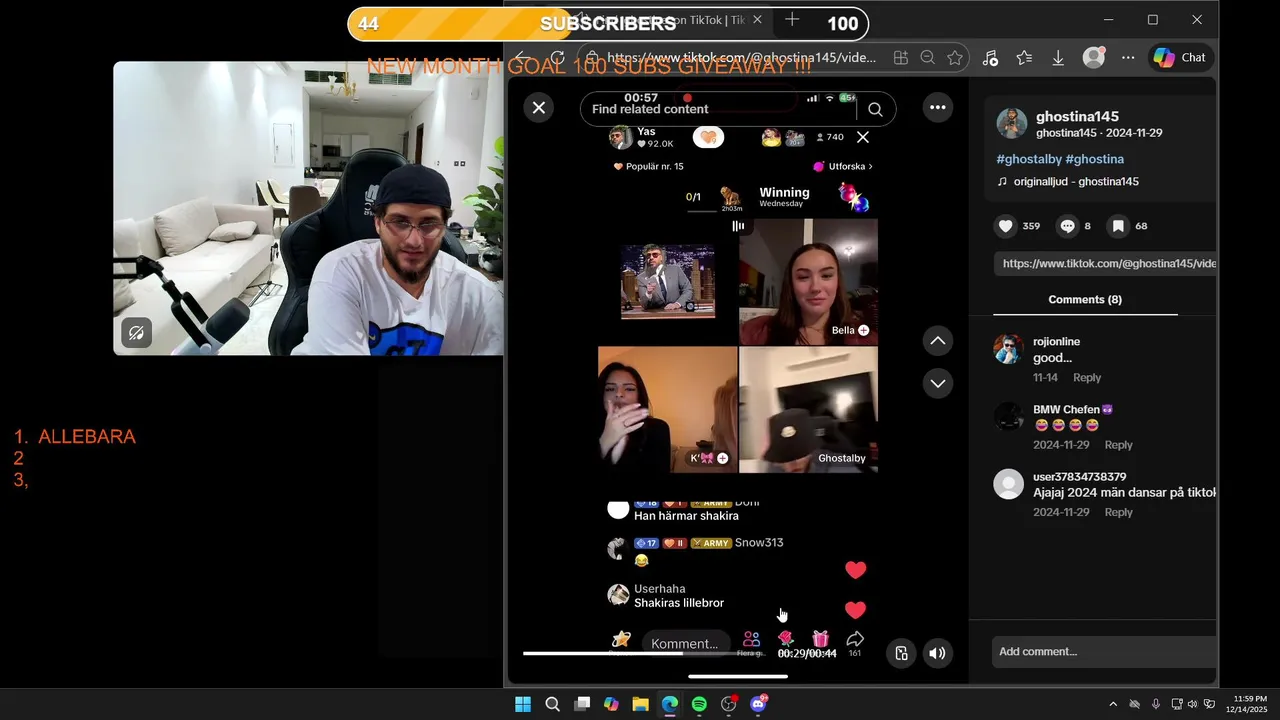Image resolution: width=1280 pixels, height=720 pixels.
Task: Open Edge downloads arrow icon
Action: [1058, 58]
